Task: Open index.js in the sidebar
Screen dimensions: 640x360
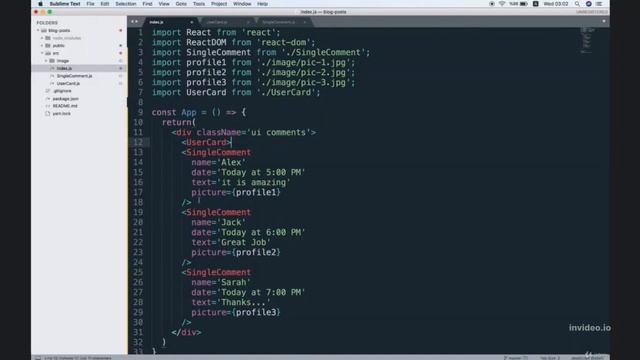Action: pyautogui.click(x=64, y=68)
